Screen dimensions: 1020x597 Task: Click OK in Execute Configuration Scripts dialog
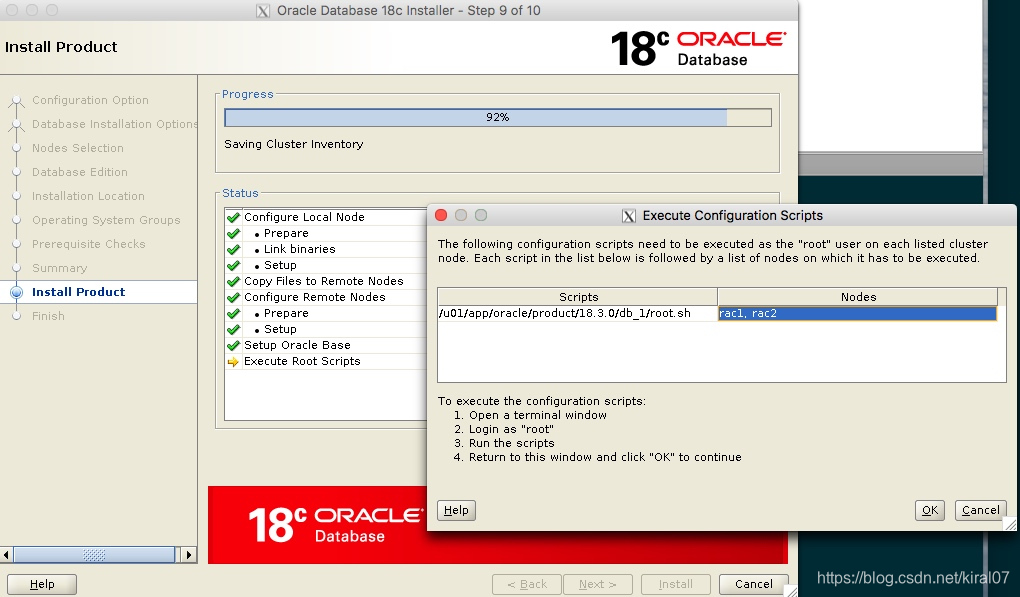(930, 511)
